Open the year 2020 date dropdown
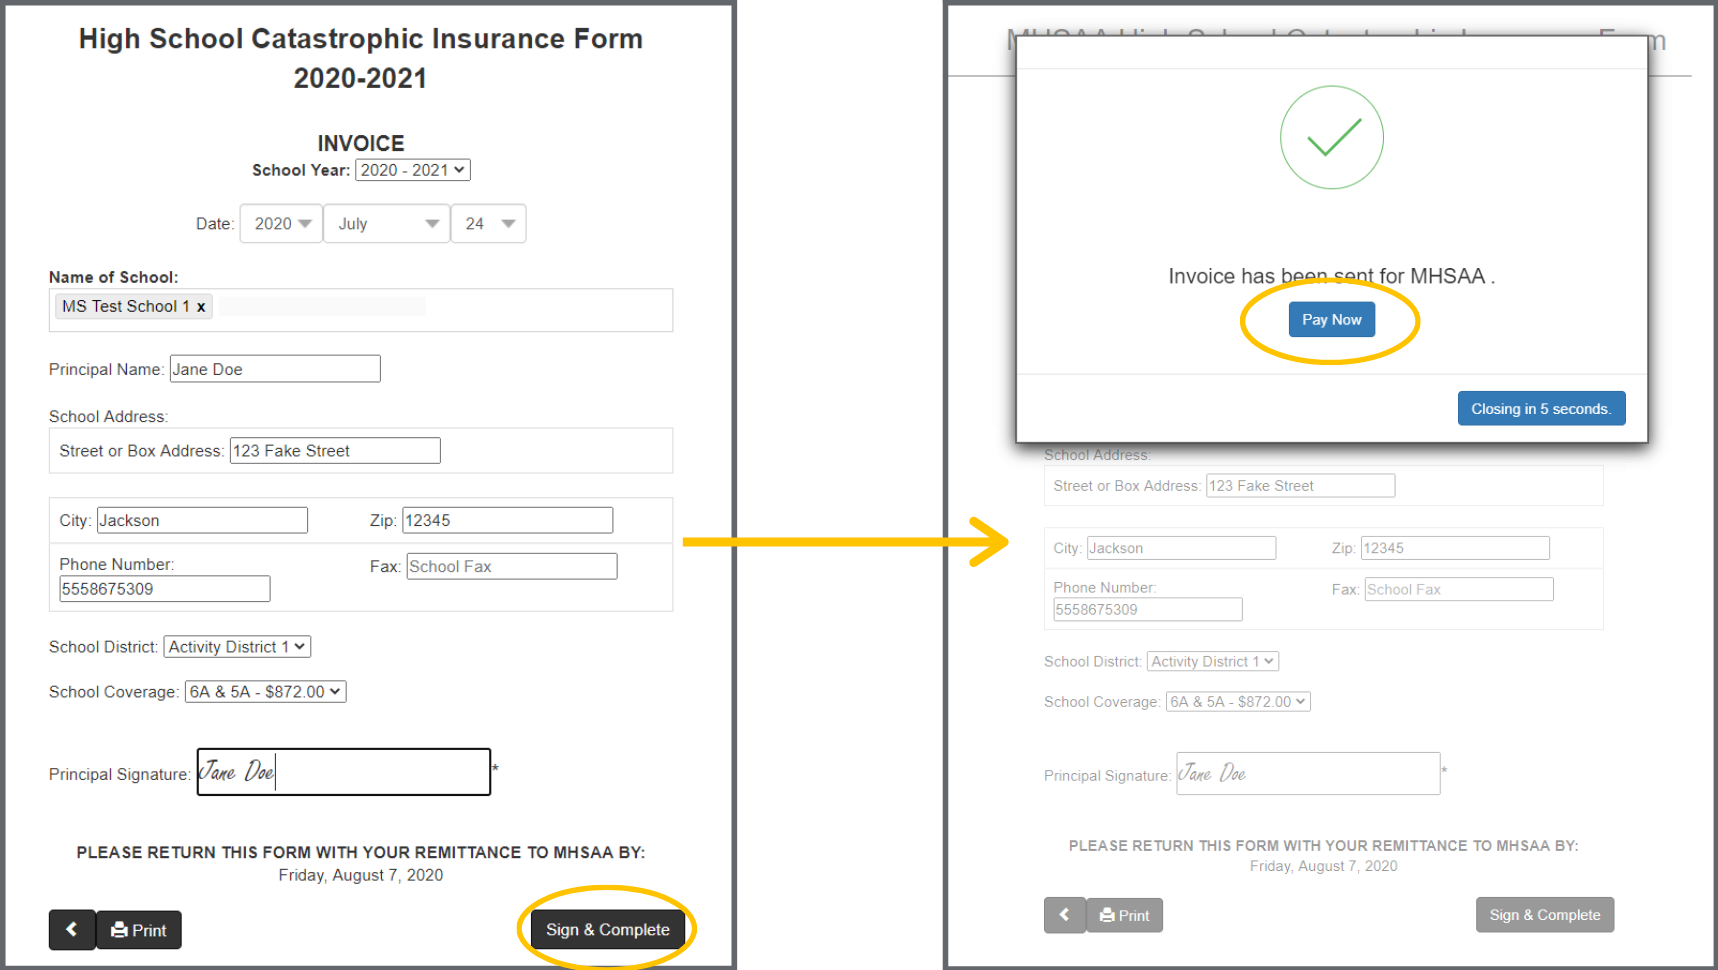 (x=281, y=224)
